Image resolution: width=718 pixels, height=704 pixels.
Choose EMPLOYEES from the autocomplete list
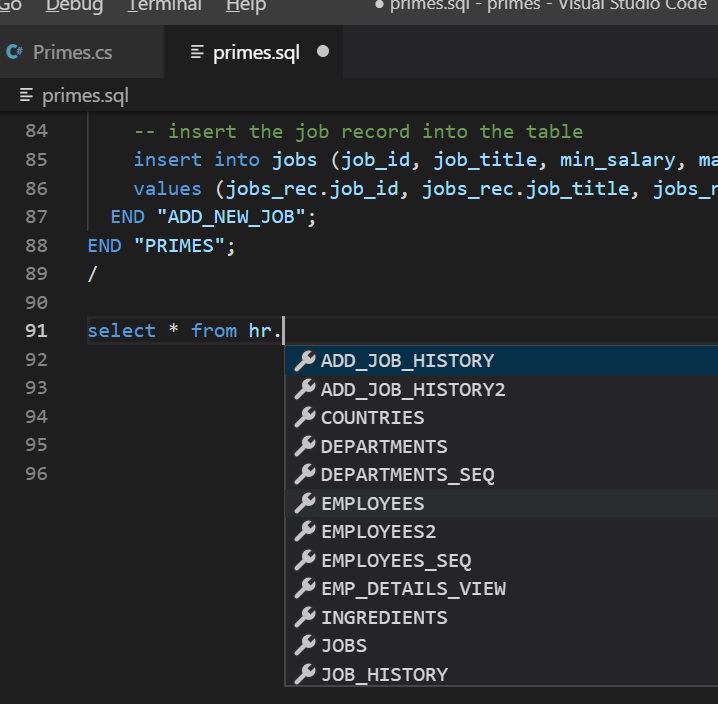[372, 504]
